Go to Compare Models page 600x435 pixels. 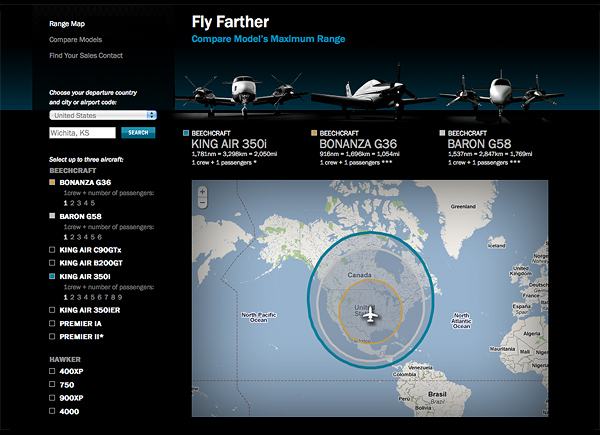tap(75, 39)
